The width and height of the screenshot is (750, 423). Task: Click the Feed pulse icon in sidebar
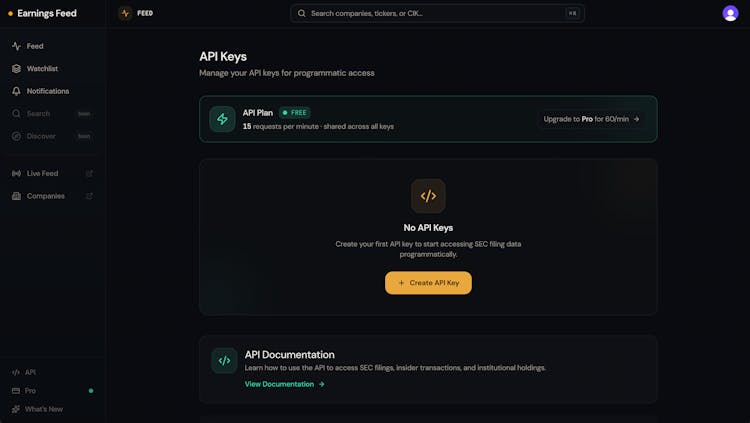16,46
